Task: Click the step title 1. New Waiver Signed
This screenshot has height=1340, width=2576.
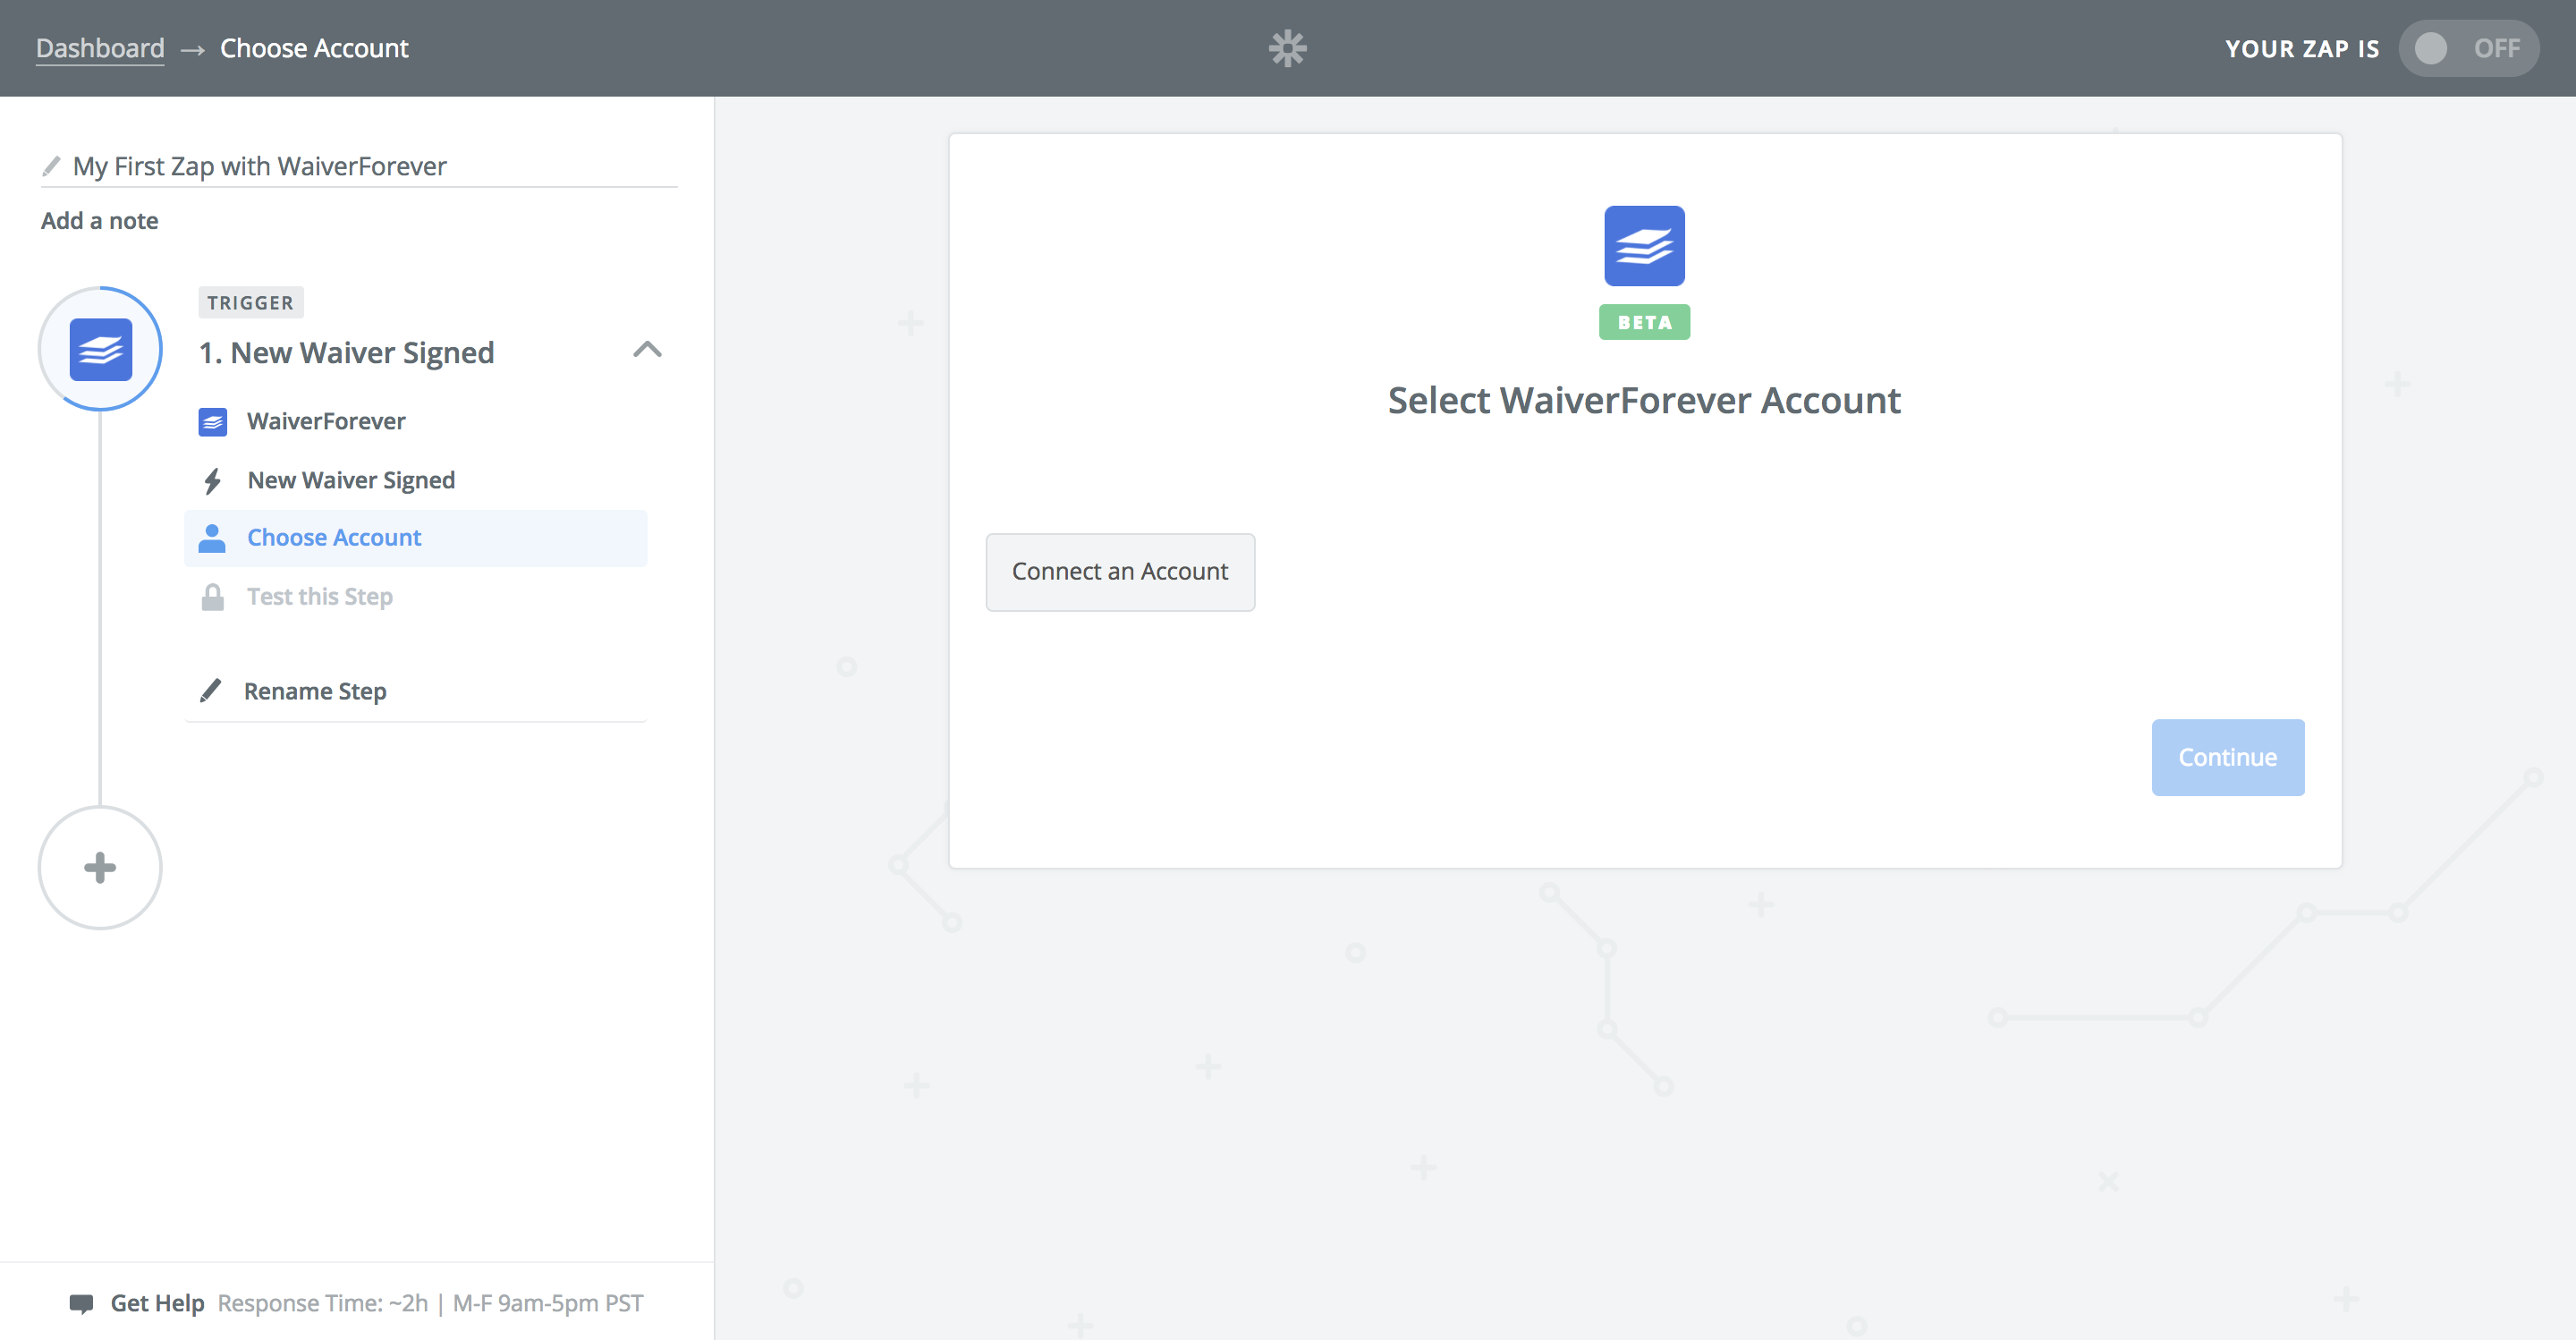Action: (x=346, y=353)
